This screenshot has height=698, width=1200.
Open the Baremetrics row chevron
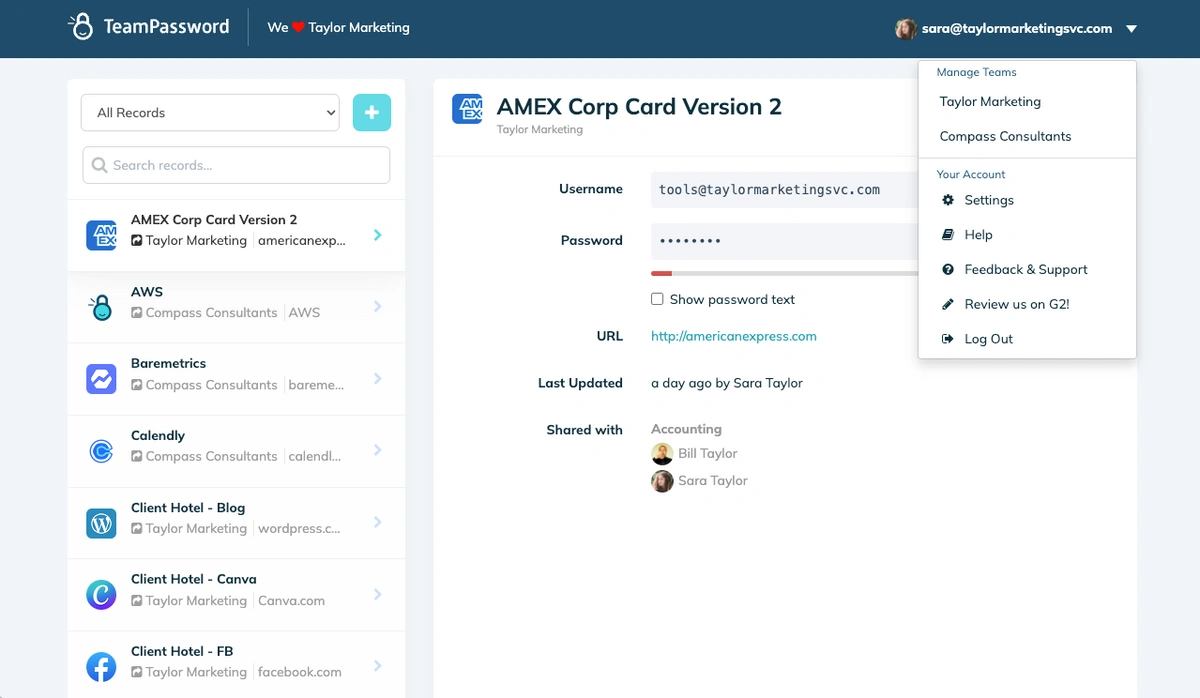tap(378, 378)
